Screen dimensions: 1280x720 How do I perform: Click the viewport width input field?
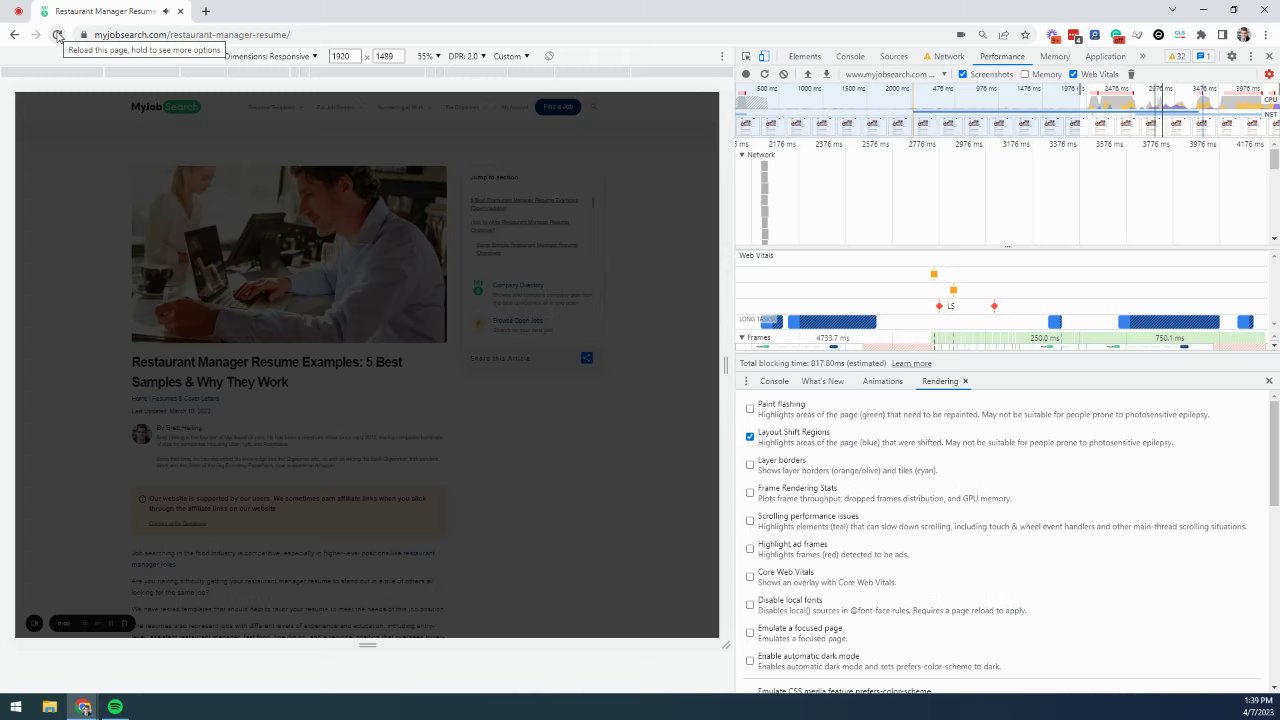(x=343, y=56)
